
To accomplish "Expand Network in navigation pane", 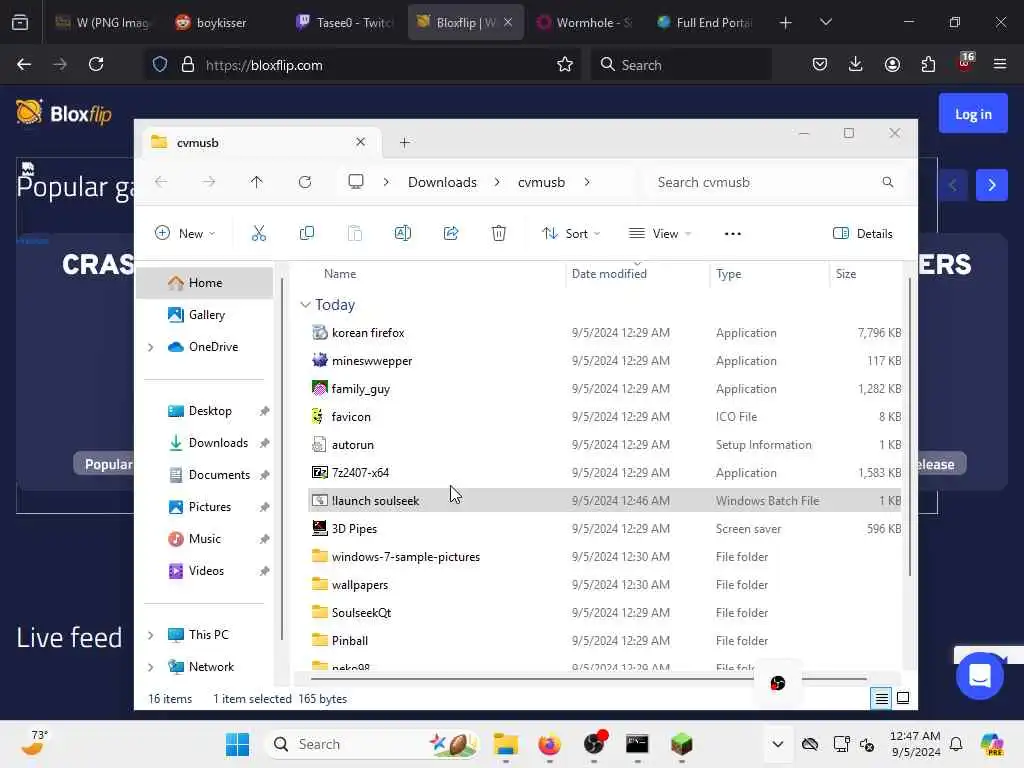I will [151, 667].
